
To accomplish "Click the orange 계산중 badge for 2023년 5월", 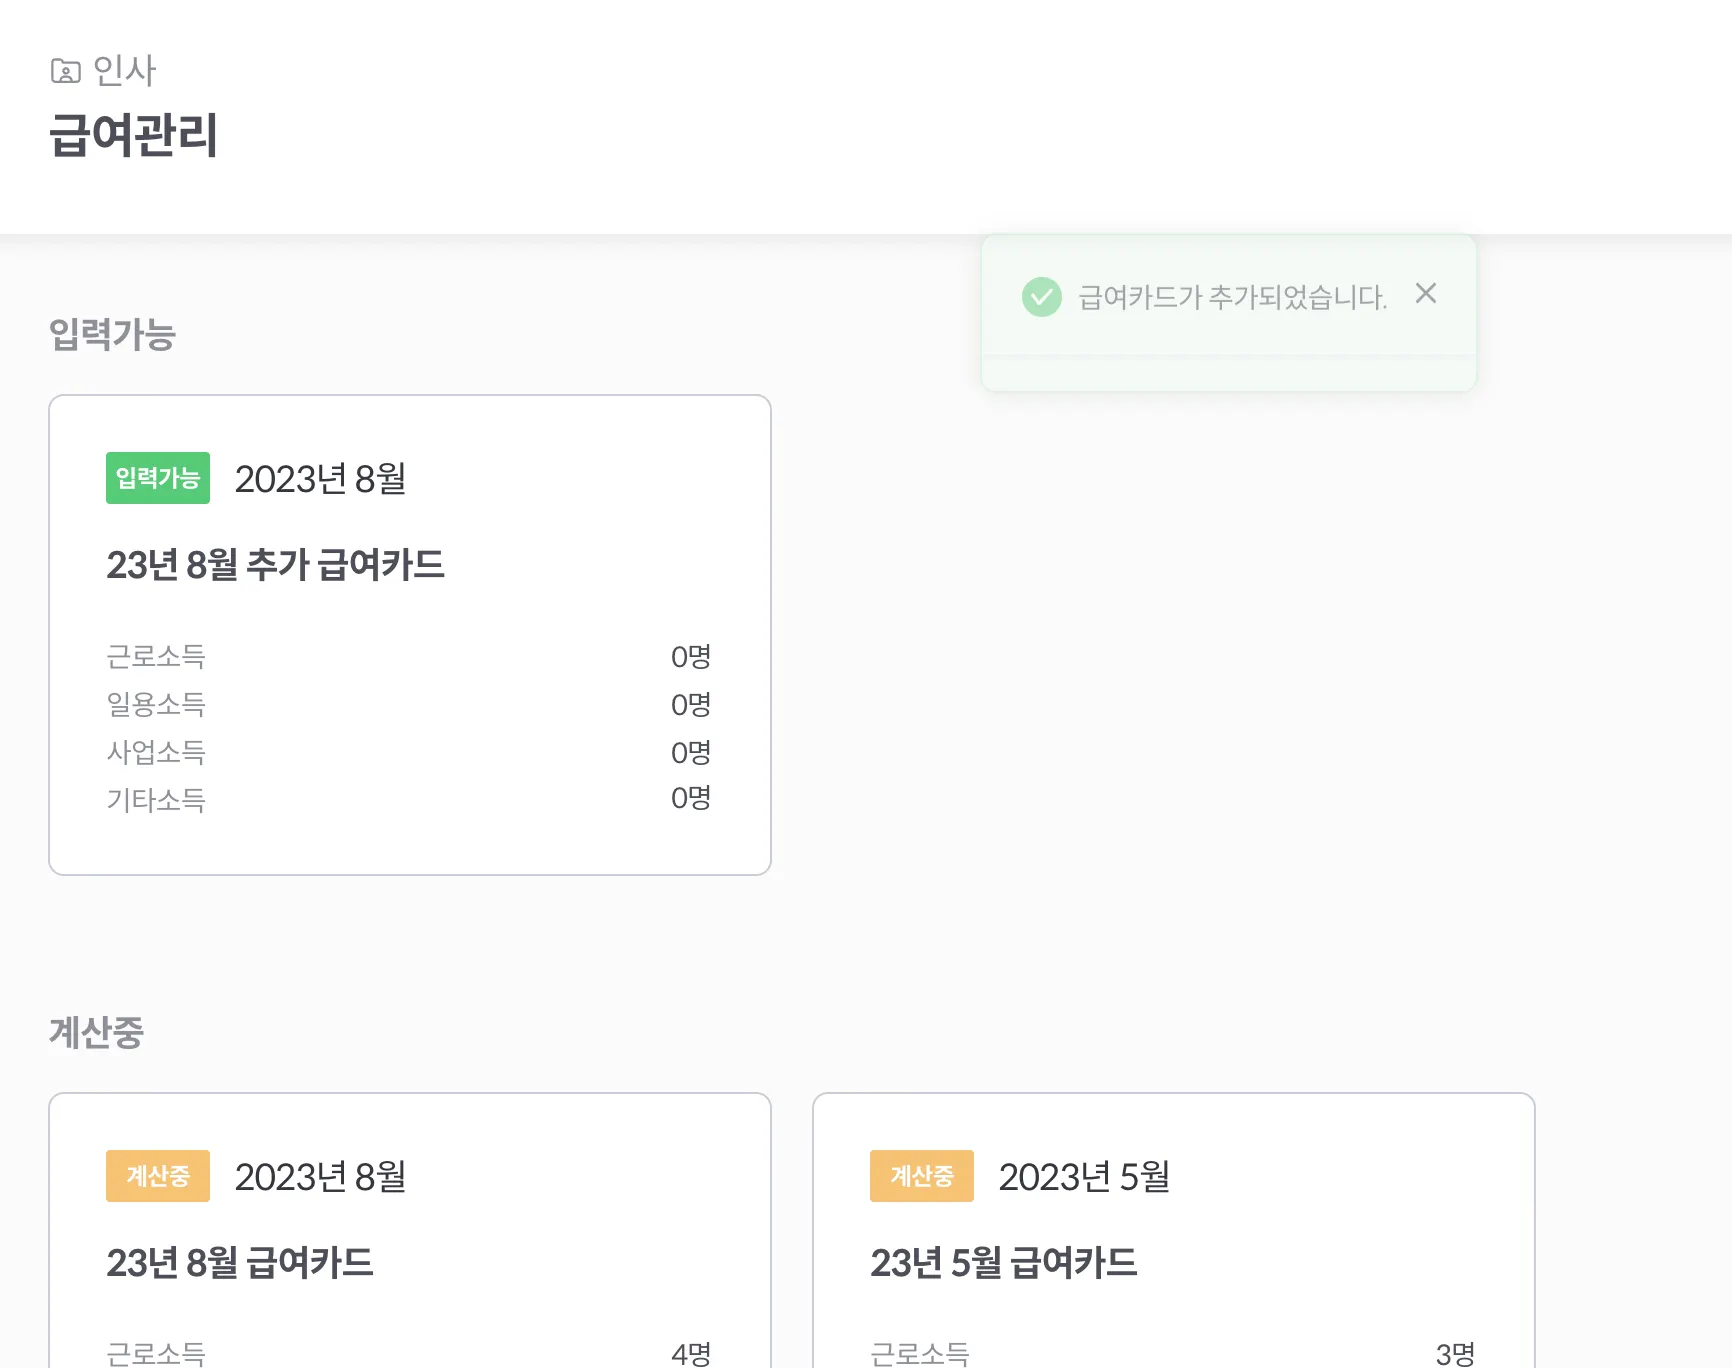I will pos(921,1176).
